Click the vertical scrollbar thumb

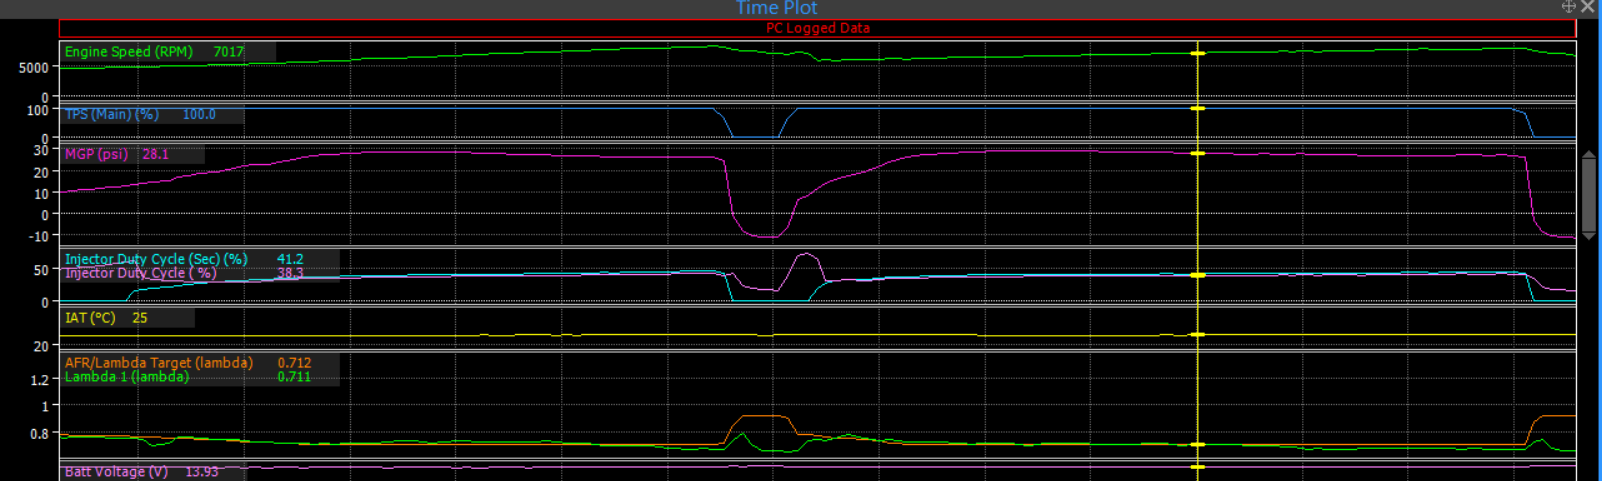(x=1589, y=195)
